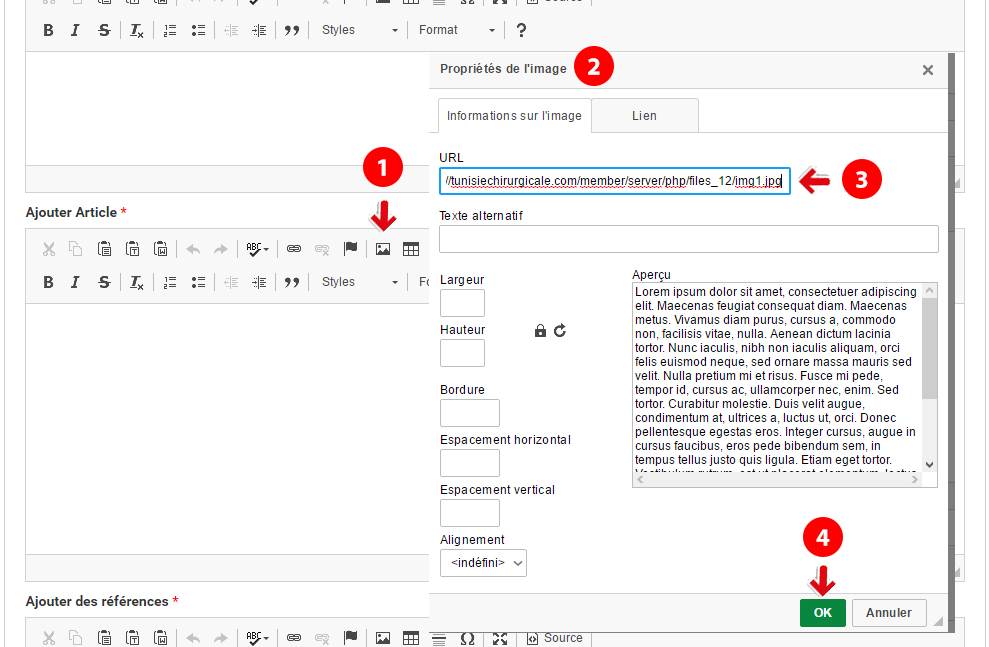The image size is (989, 647).
Task: Switch to the Lien tab
Action: coord(645,116)
